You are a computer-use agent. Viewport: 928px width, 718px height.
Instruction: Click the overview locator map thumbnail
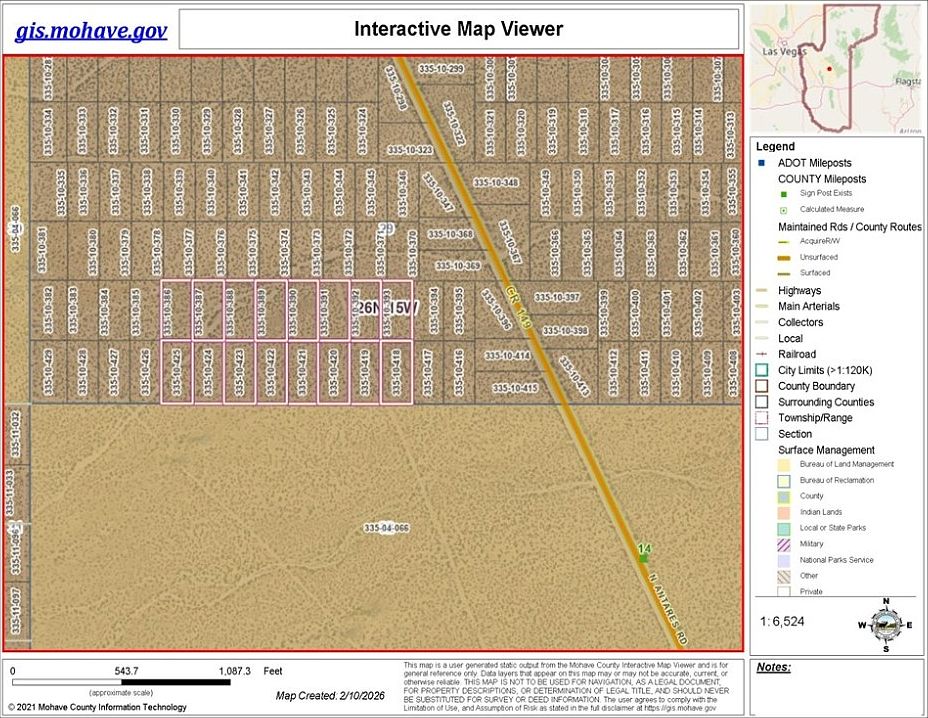tap(836, 68)
